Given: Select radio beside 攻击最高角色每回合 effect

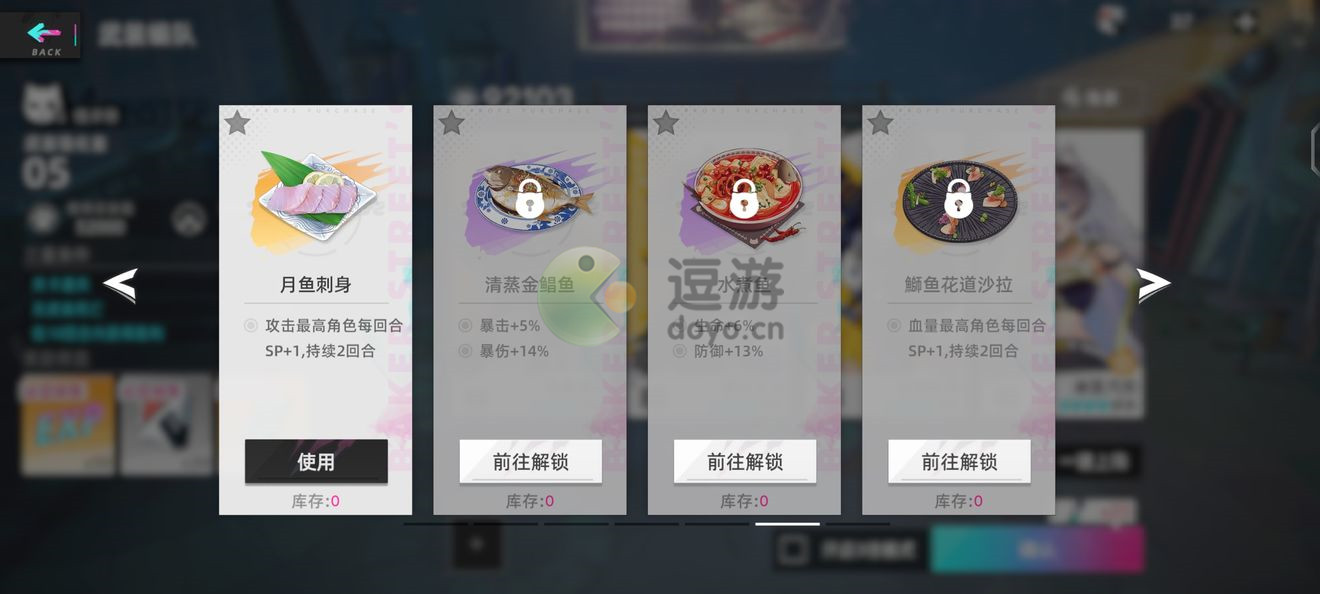Looking at the screenshot, I should pos(250,326).
